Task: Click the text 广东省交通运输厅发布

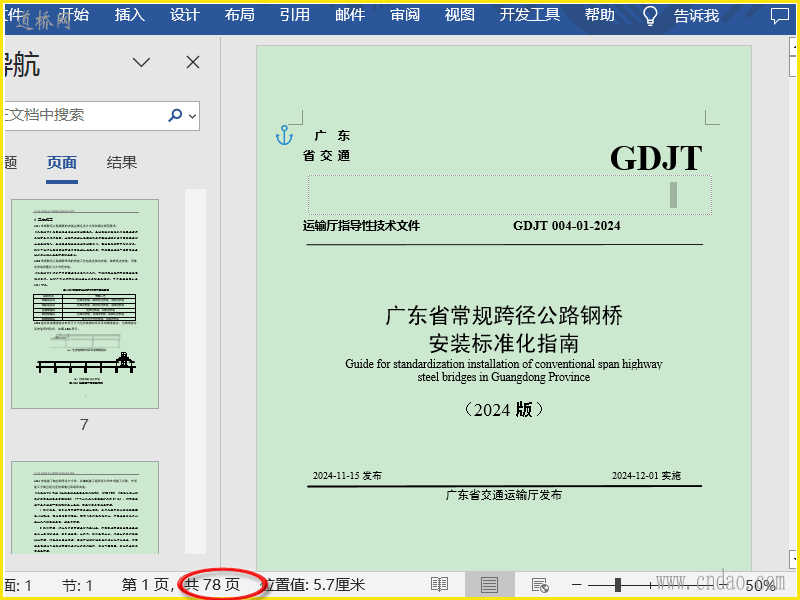Action: [x=504, y=495]
